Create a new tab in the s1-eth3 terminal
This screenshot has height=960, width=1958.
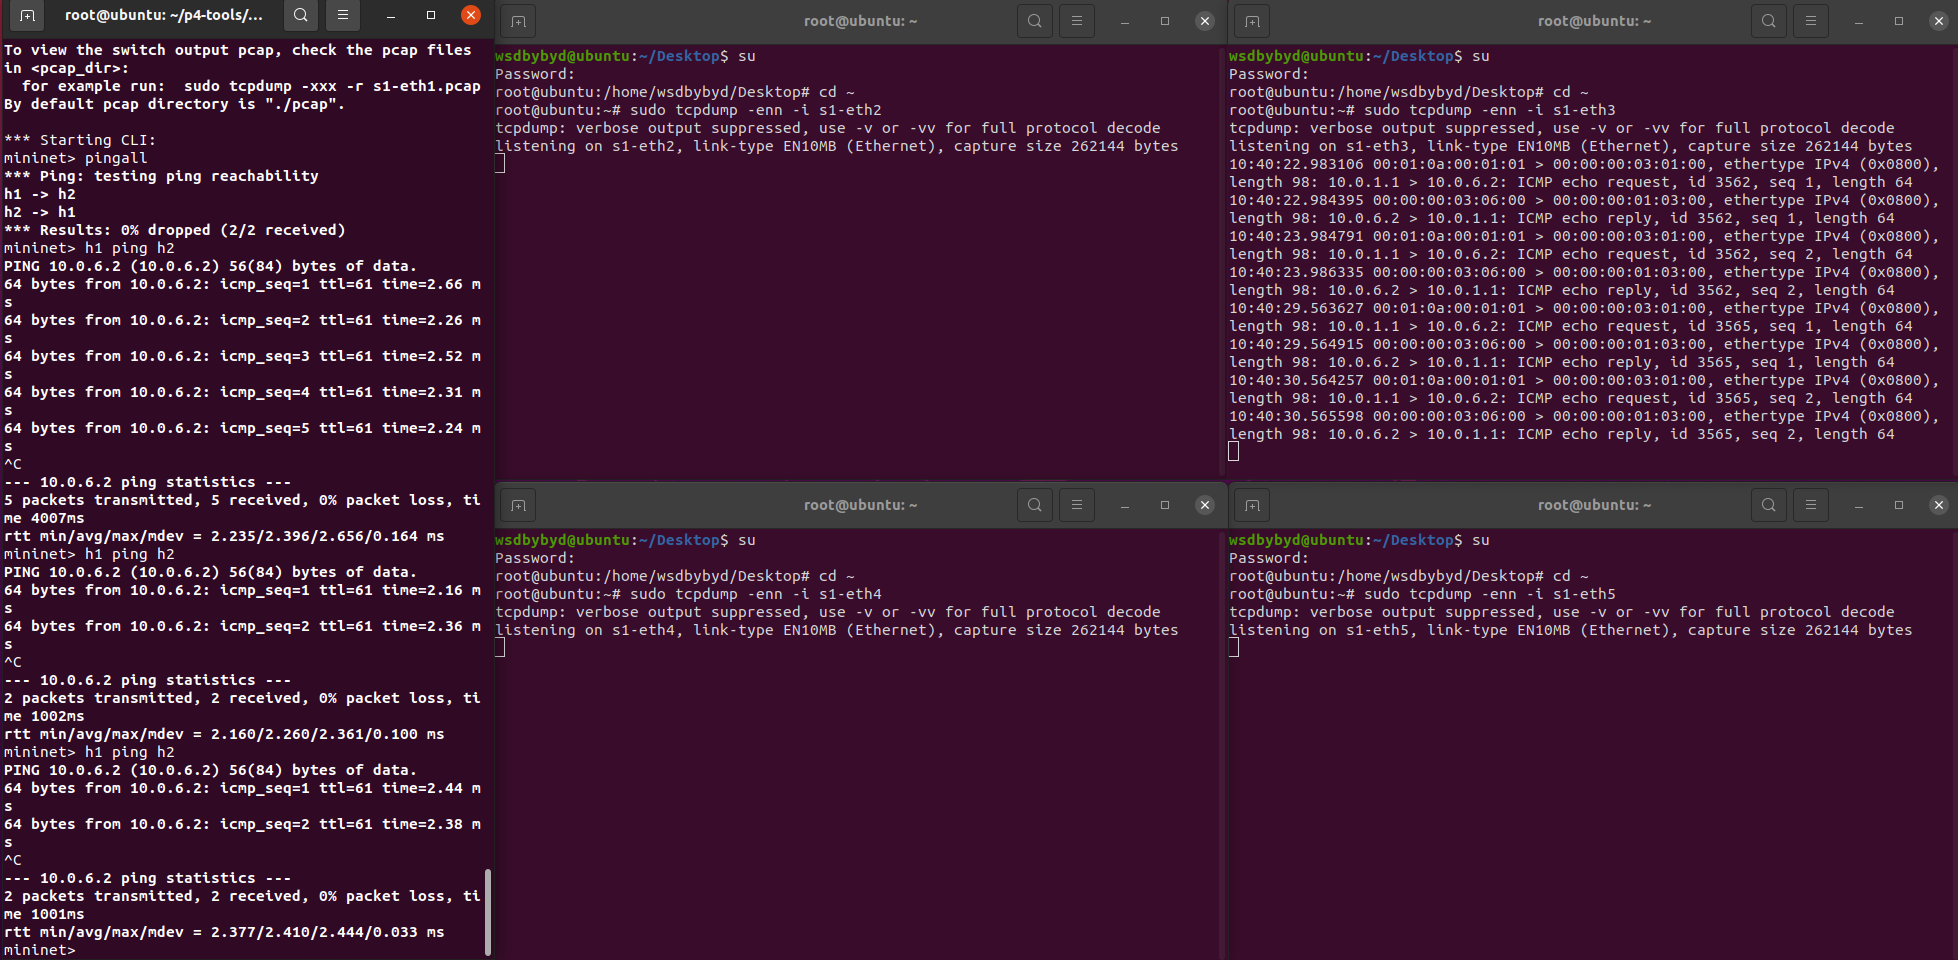(1252, 21)
